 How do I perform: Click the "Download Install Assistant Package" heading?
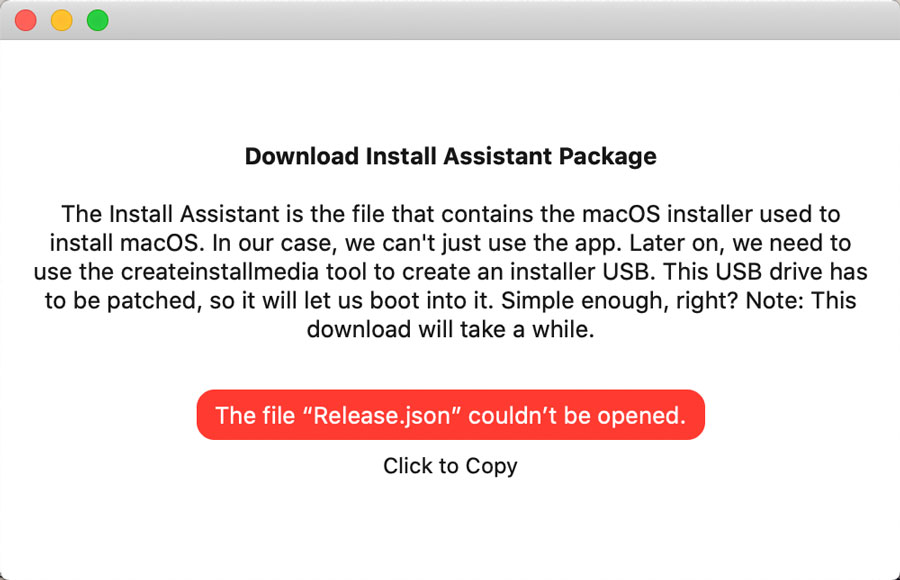(x=450, y=157)
